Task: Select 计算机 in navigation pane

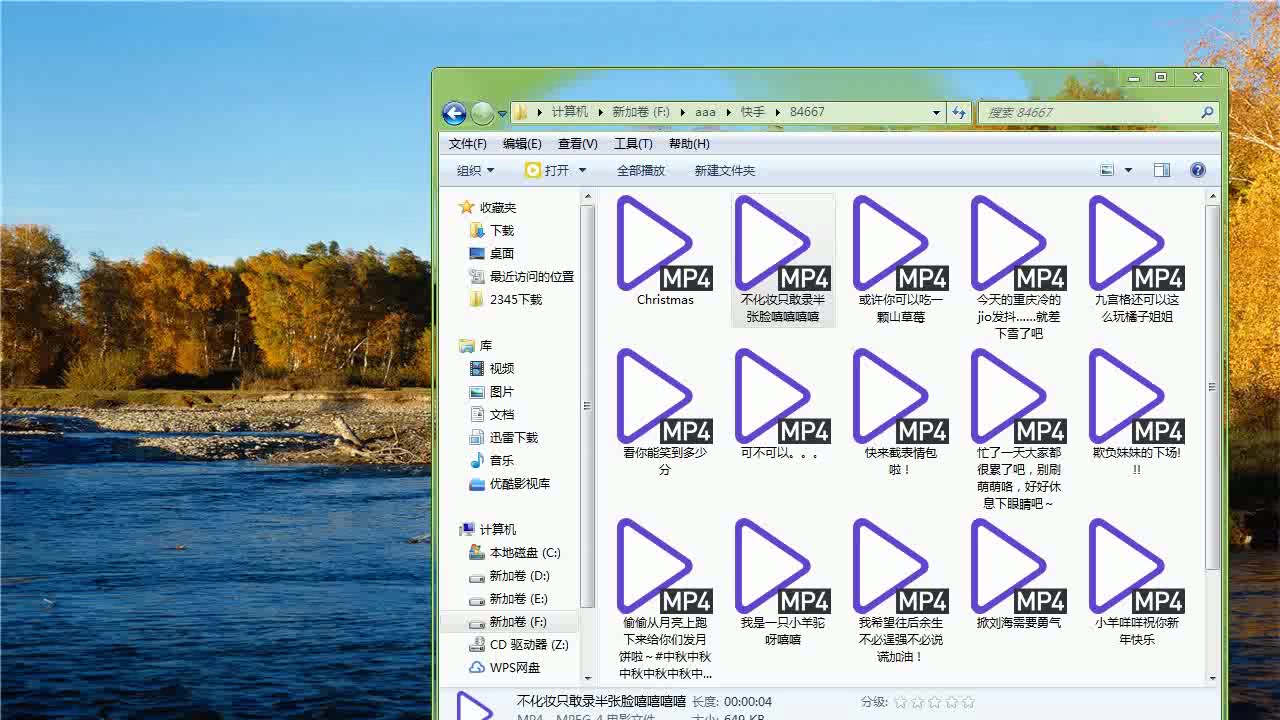Action: tap(488, 529)
